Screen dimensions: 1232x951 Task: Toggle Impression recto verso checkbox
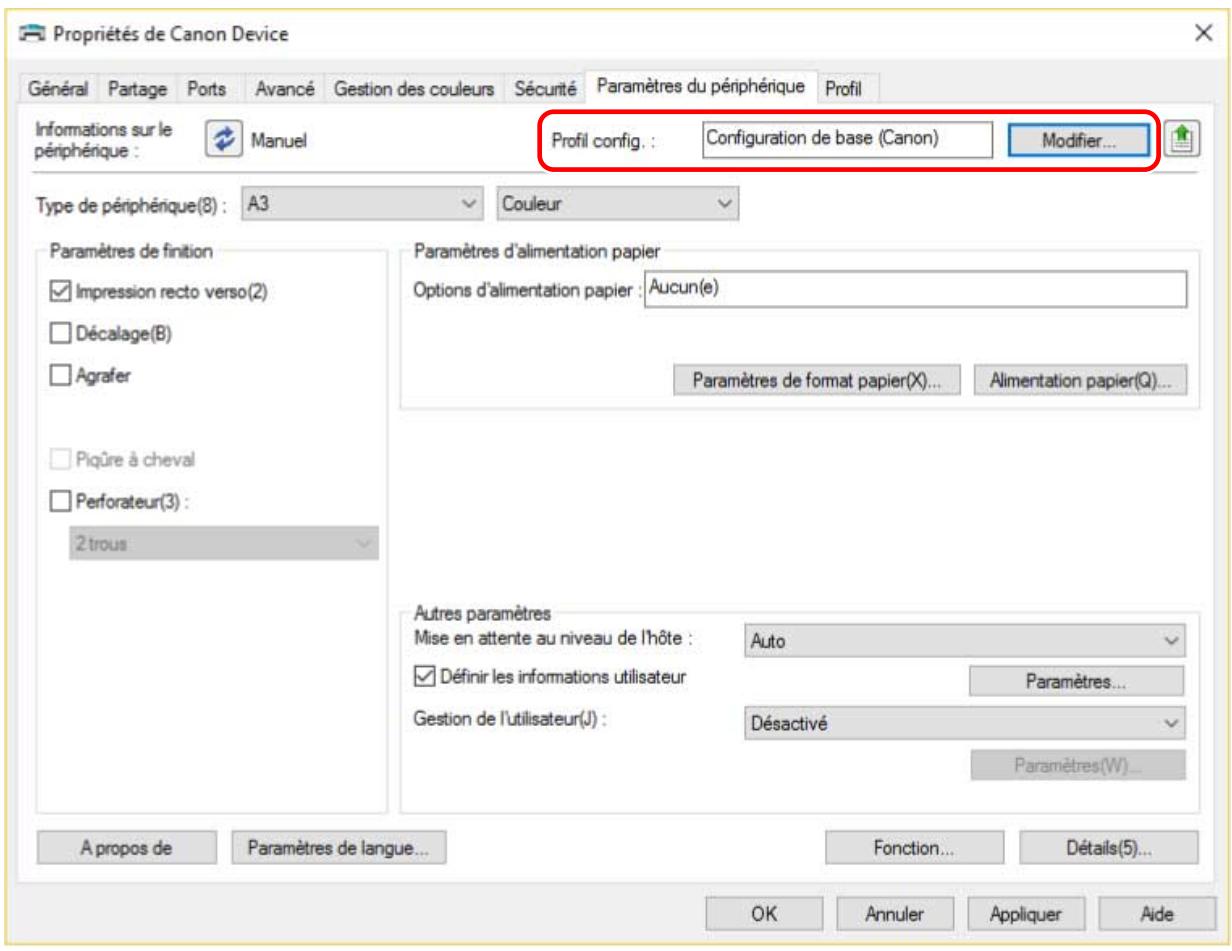coord(60,292)
